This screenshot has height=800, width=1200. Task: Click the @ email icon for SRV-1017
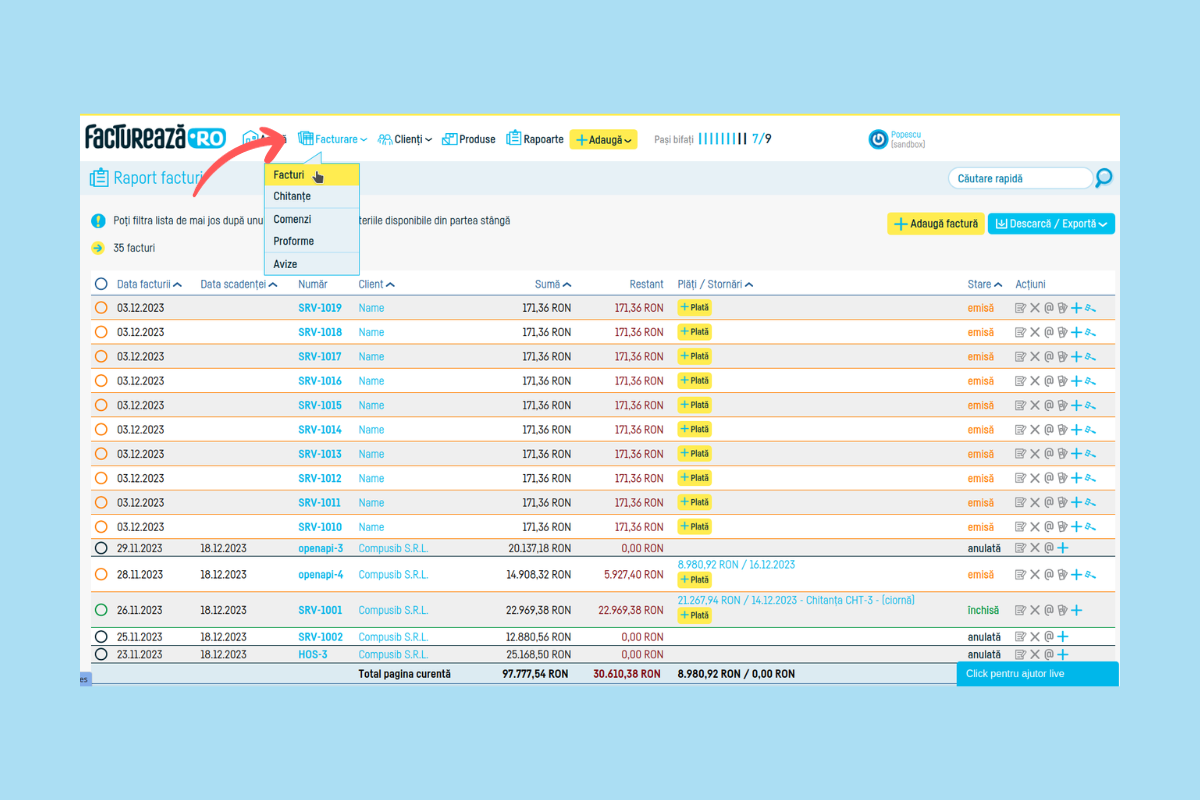pos(1049,357)
